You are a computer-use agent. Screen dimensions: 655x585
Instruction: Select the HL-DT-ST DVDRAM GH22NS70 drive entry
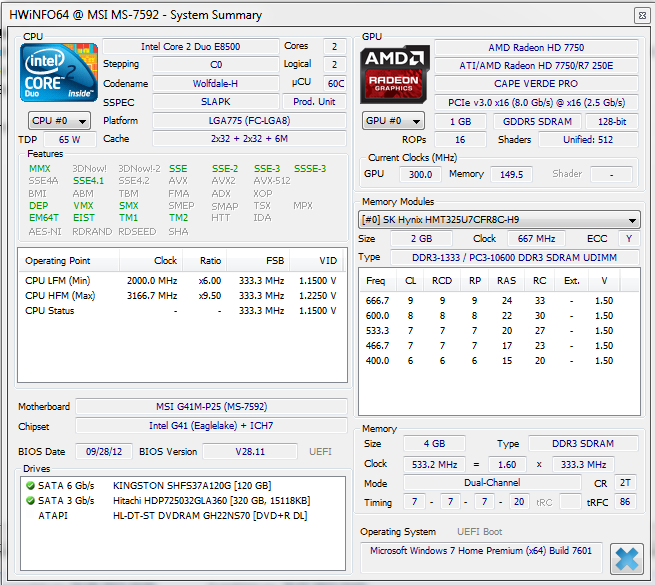click(x=183, y=516)
